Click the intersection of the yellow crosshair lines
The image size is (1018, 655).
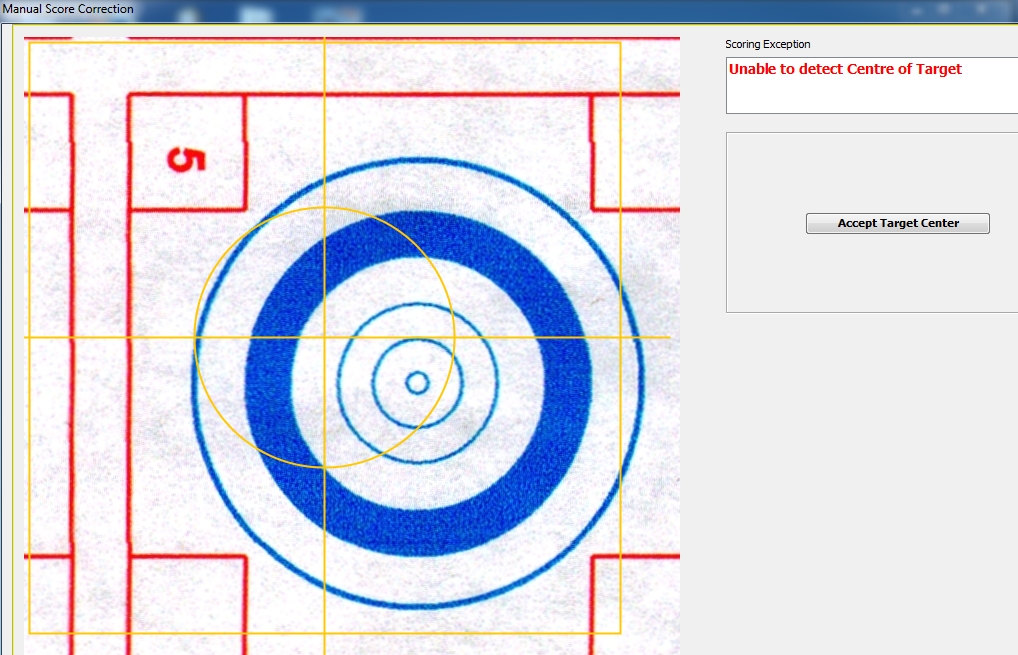[x=324, y=337]
